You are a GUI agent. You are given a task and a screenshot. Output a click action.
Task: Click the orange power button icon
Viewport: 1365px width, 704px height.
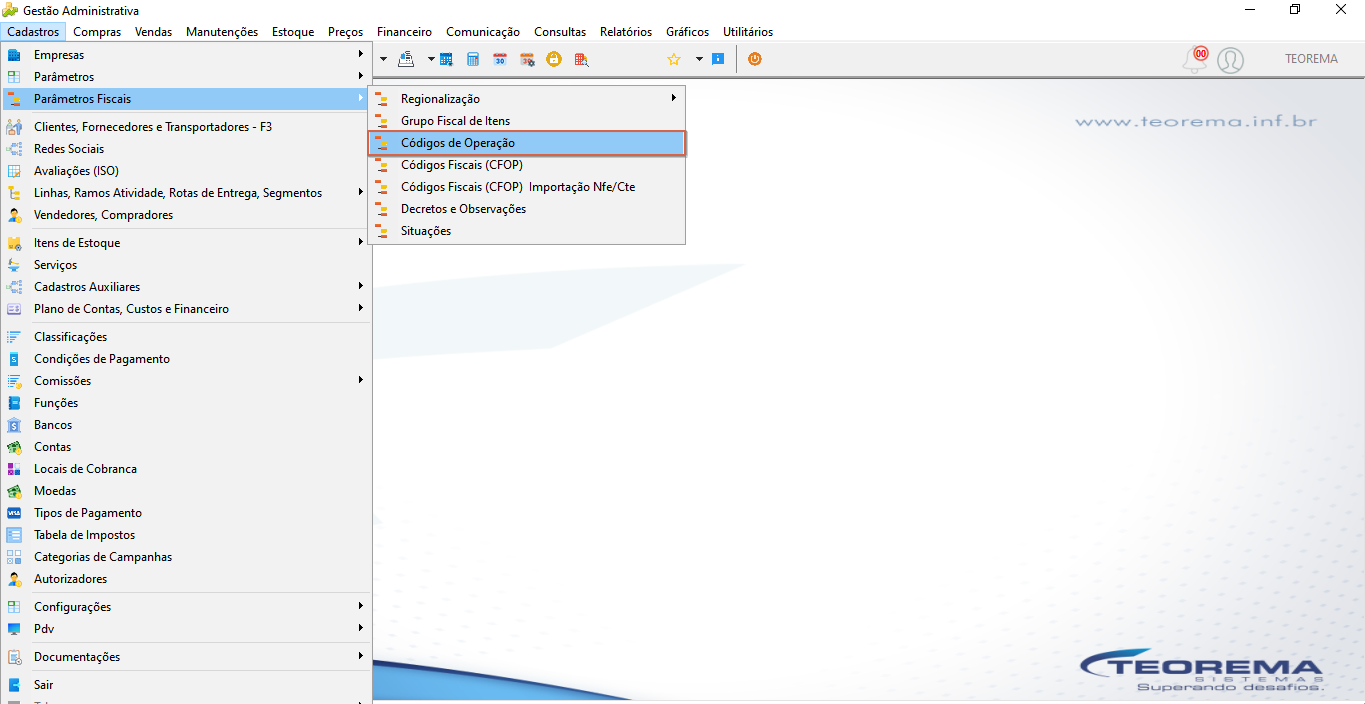[755, 59]
